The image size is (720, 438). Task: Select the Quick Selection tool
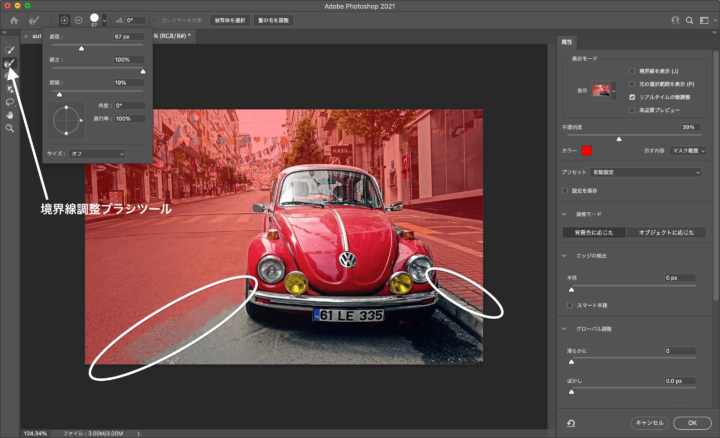10,50
